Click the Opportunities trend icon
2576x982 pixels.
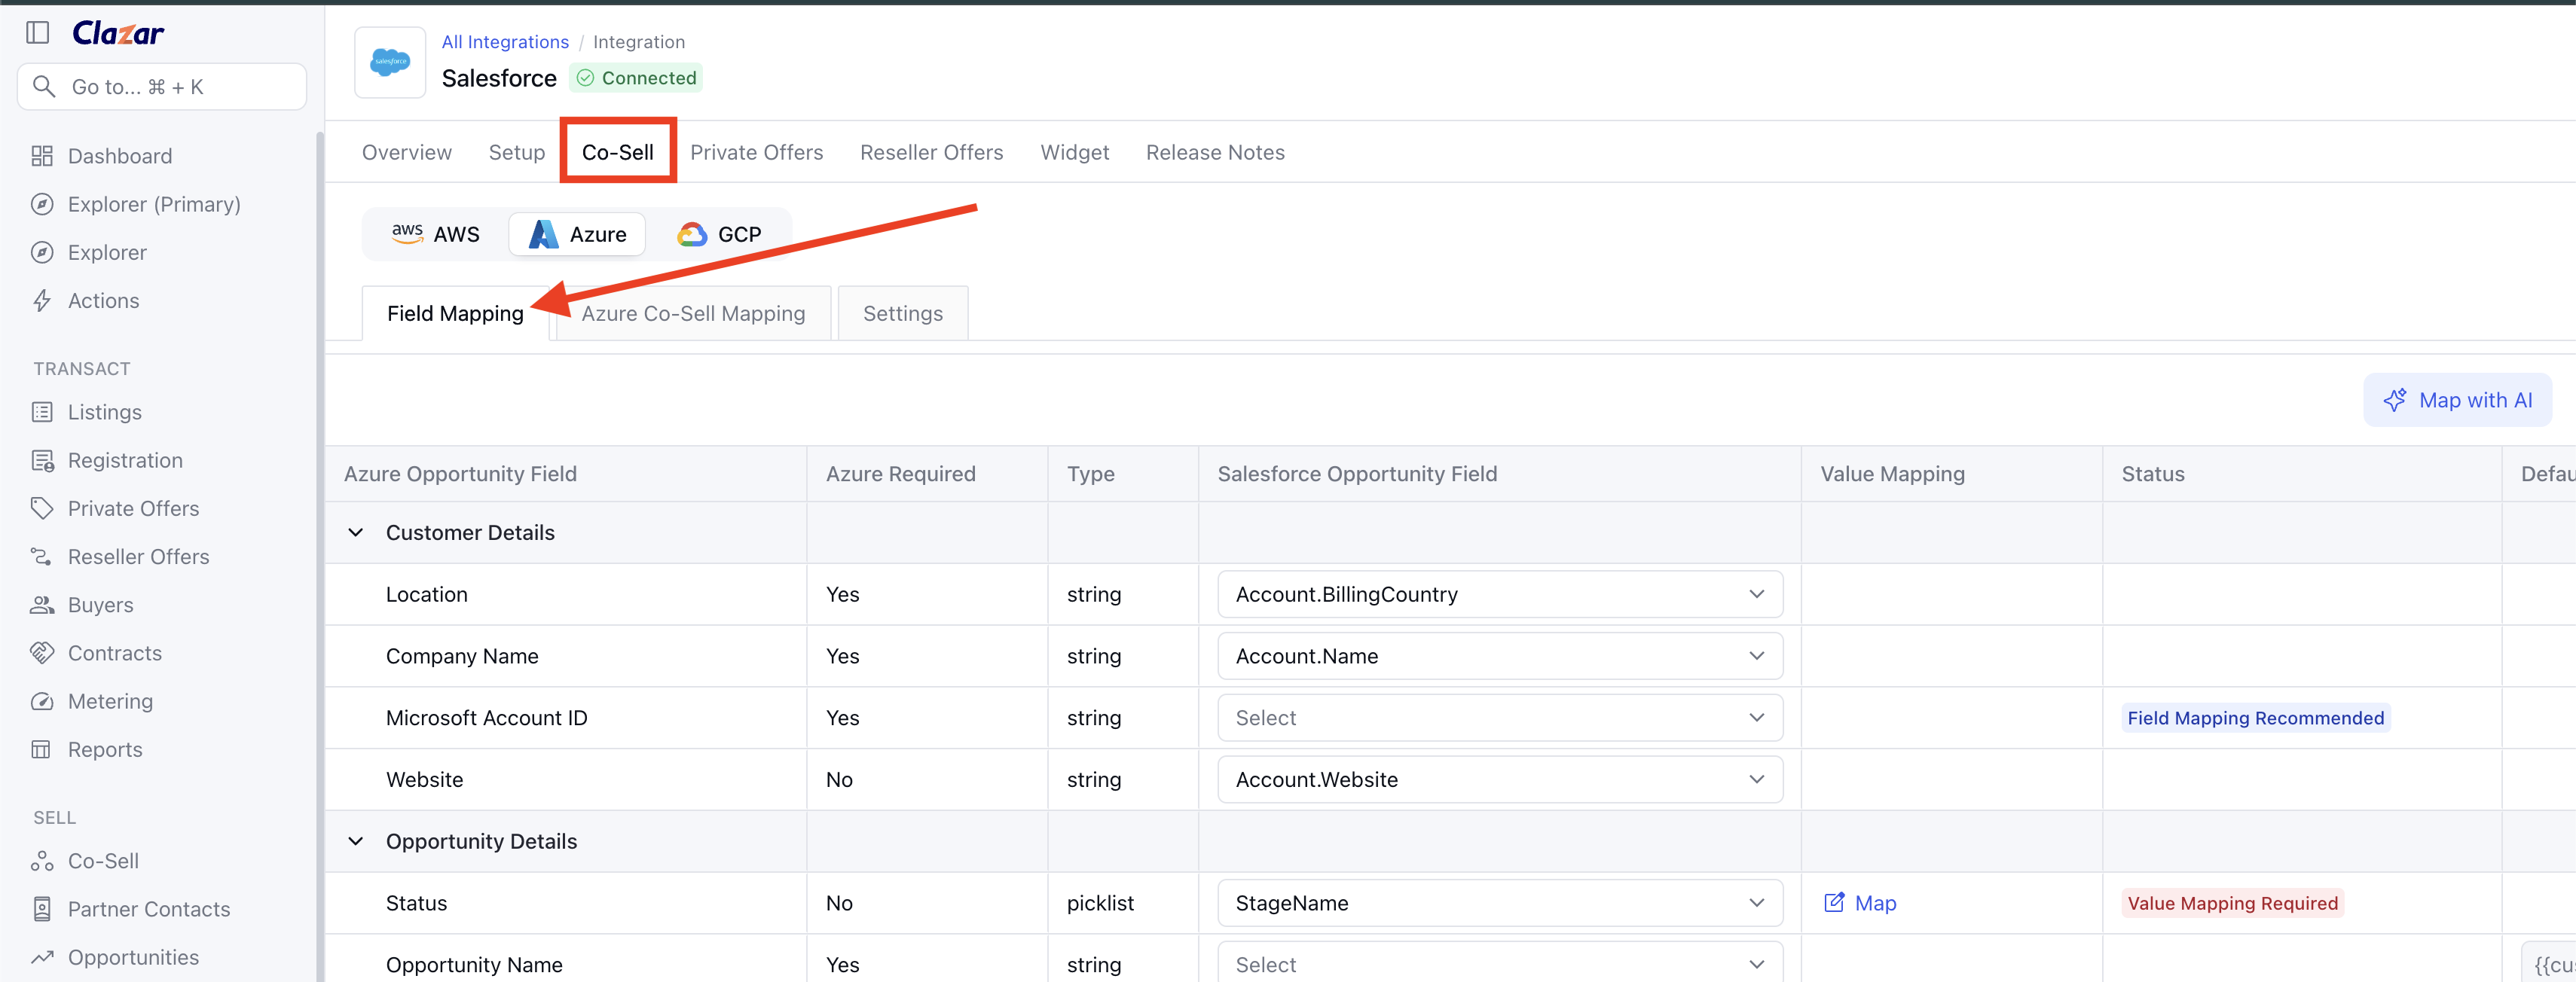[x=42, y=957]
